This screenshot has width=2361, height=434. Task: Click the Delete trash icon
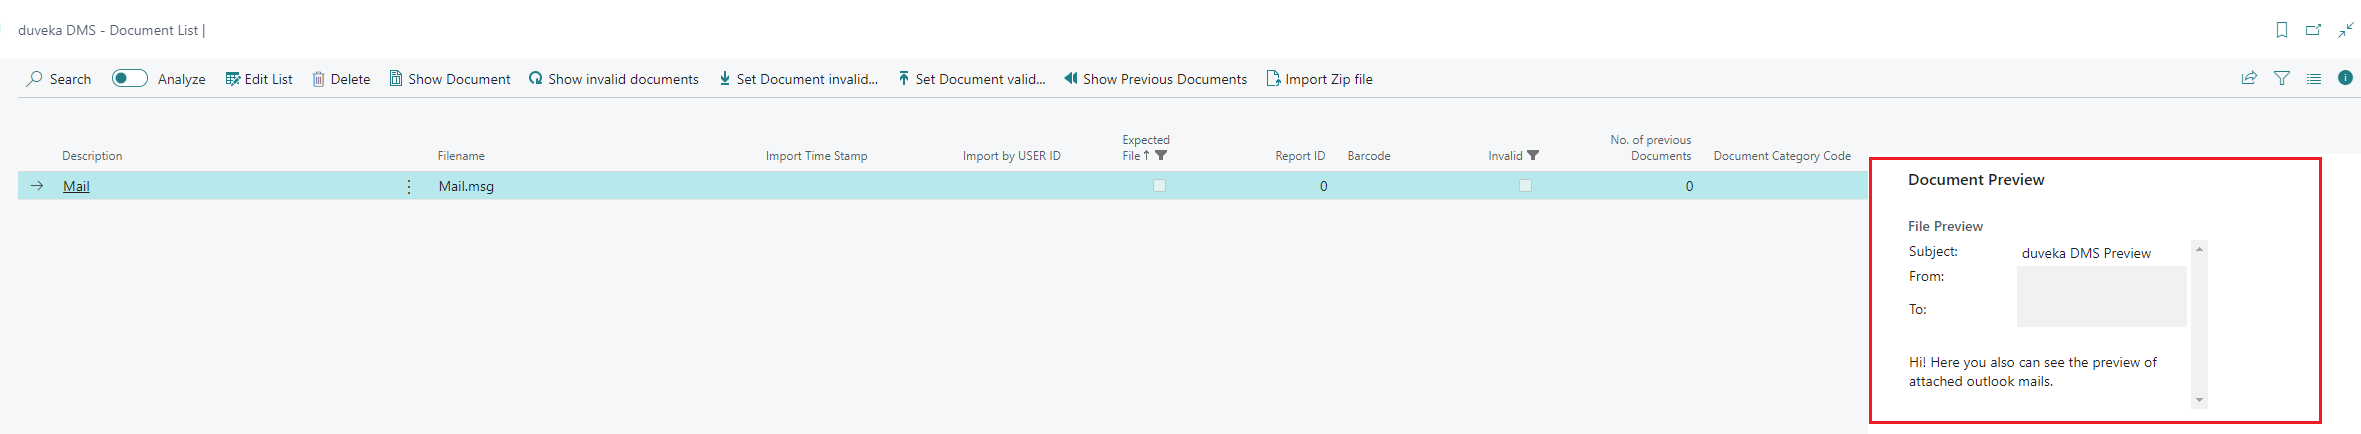point(318,79)
